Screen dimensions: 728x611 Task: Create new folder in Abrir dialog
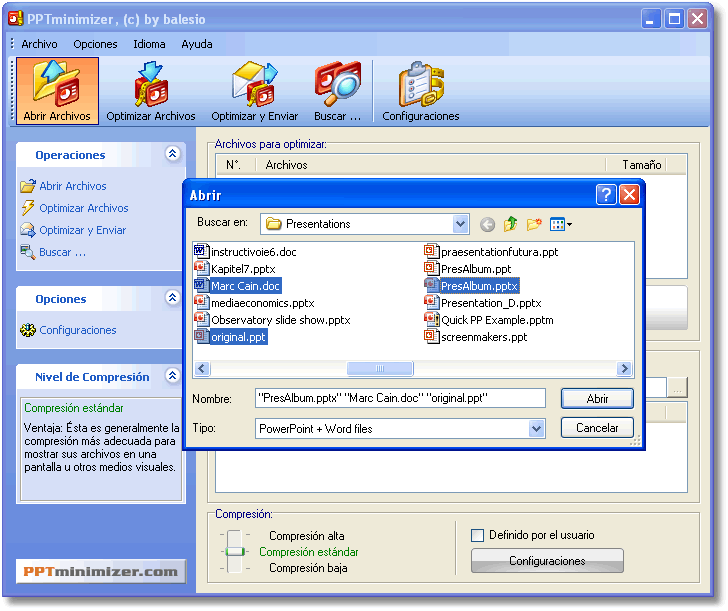pos(534,224)
